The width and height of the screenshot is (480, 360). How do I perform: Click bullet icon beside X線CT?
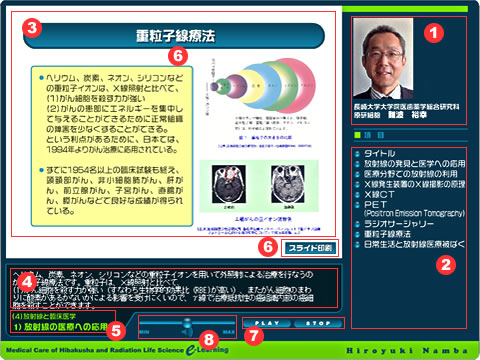click(358, 195)
